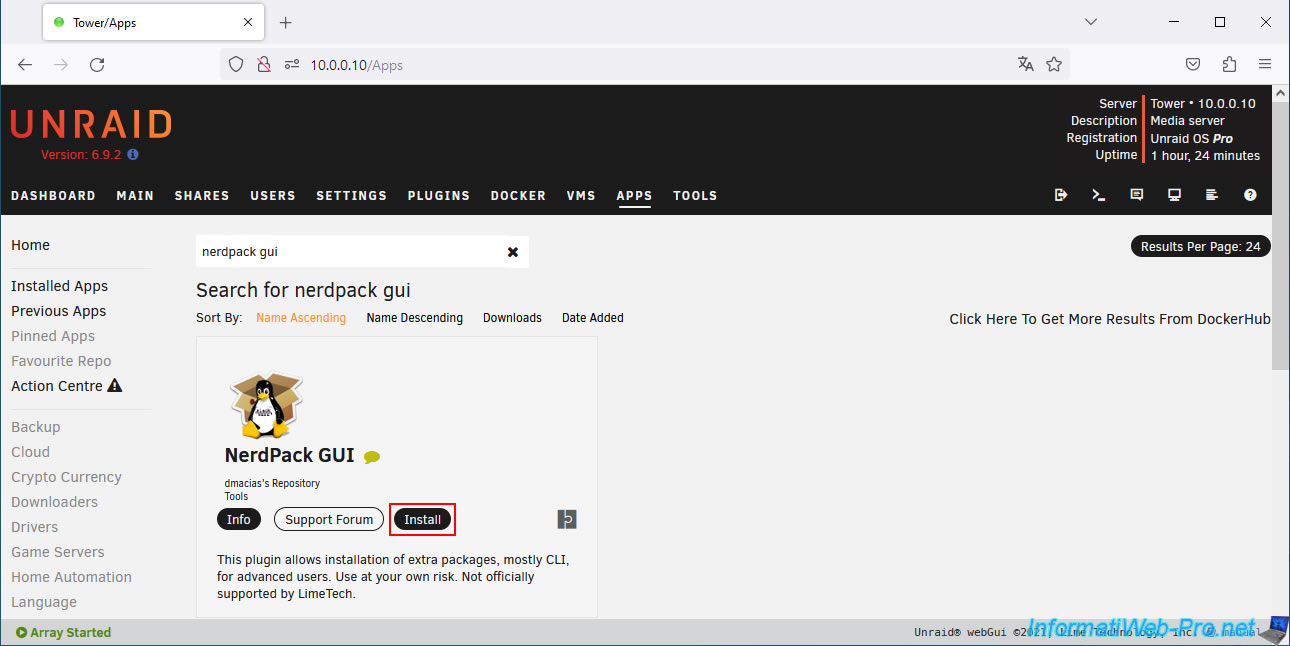1290x646 pixels.
Task: Clear the search with X icon
Action: coord(513,252)
